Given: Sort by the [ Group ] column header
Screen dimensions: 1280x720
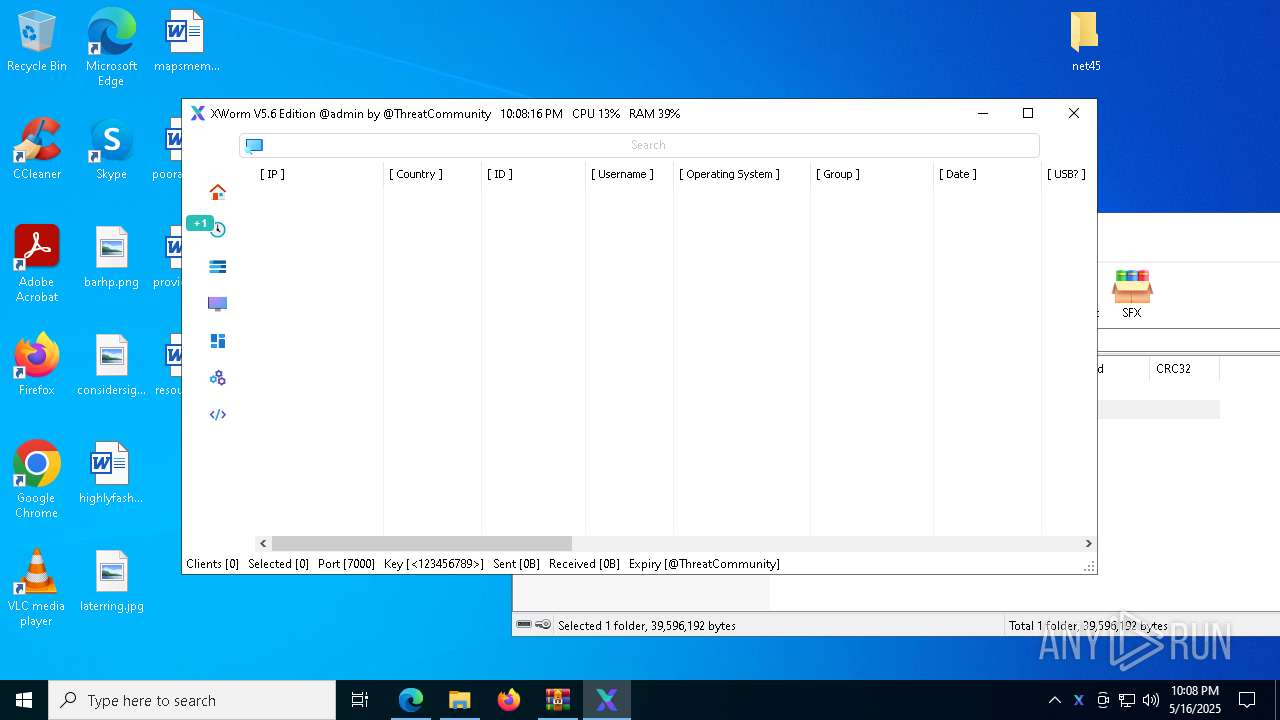Looking at the screenshot, I should 838,174.
